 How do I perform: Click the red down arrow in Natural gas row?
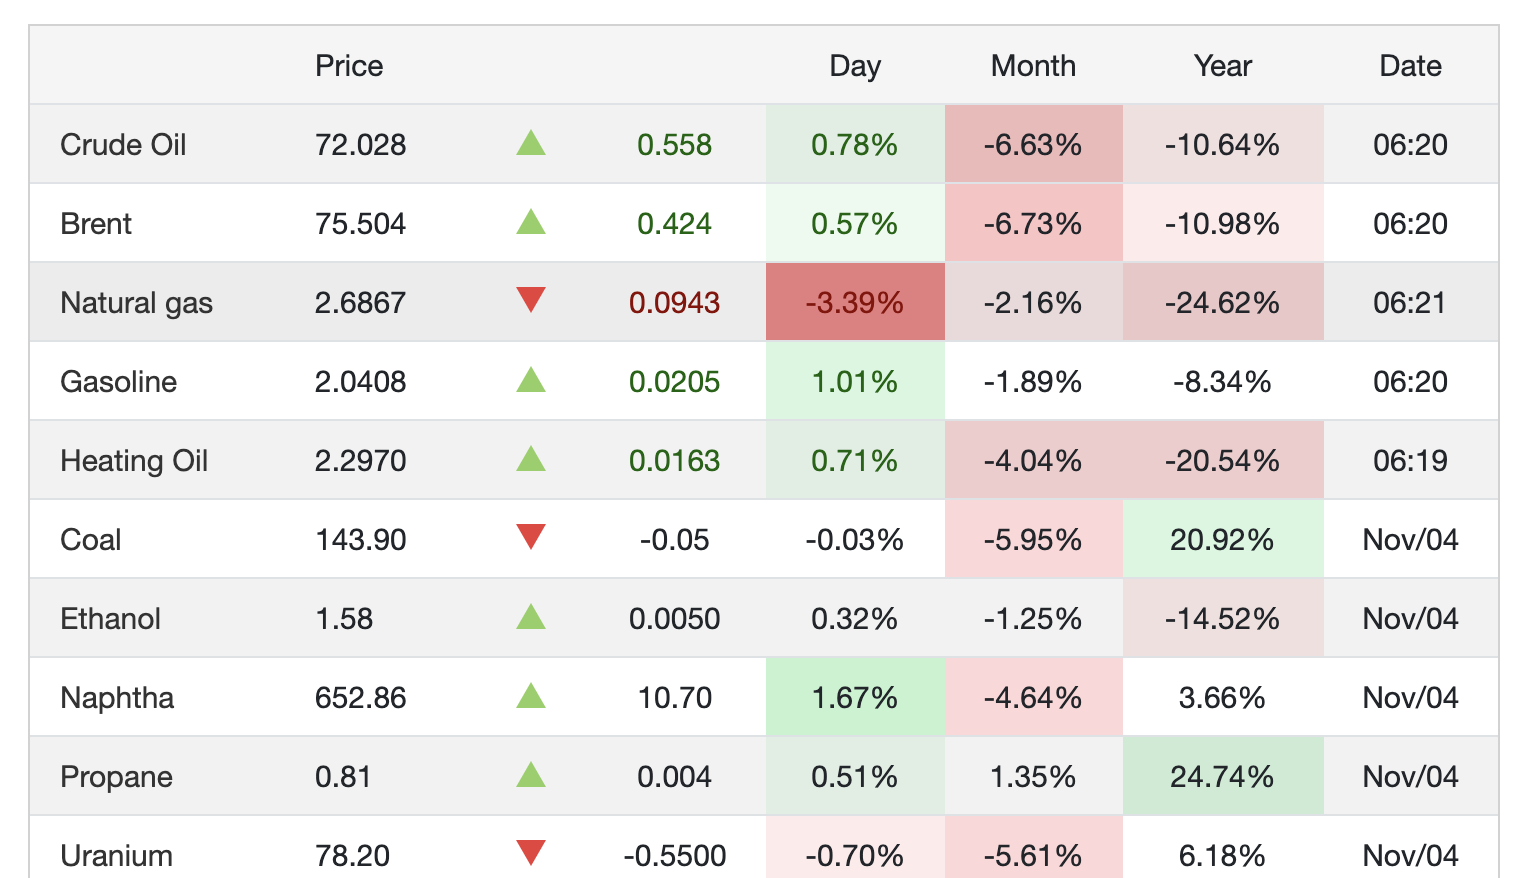pyautogui.click(x=531, y=300)
